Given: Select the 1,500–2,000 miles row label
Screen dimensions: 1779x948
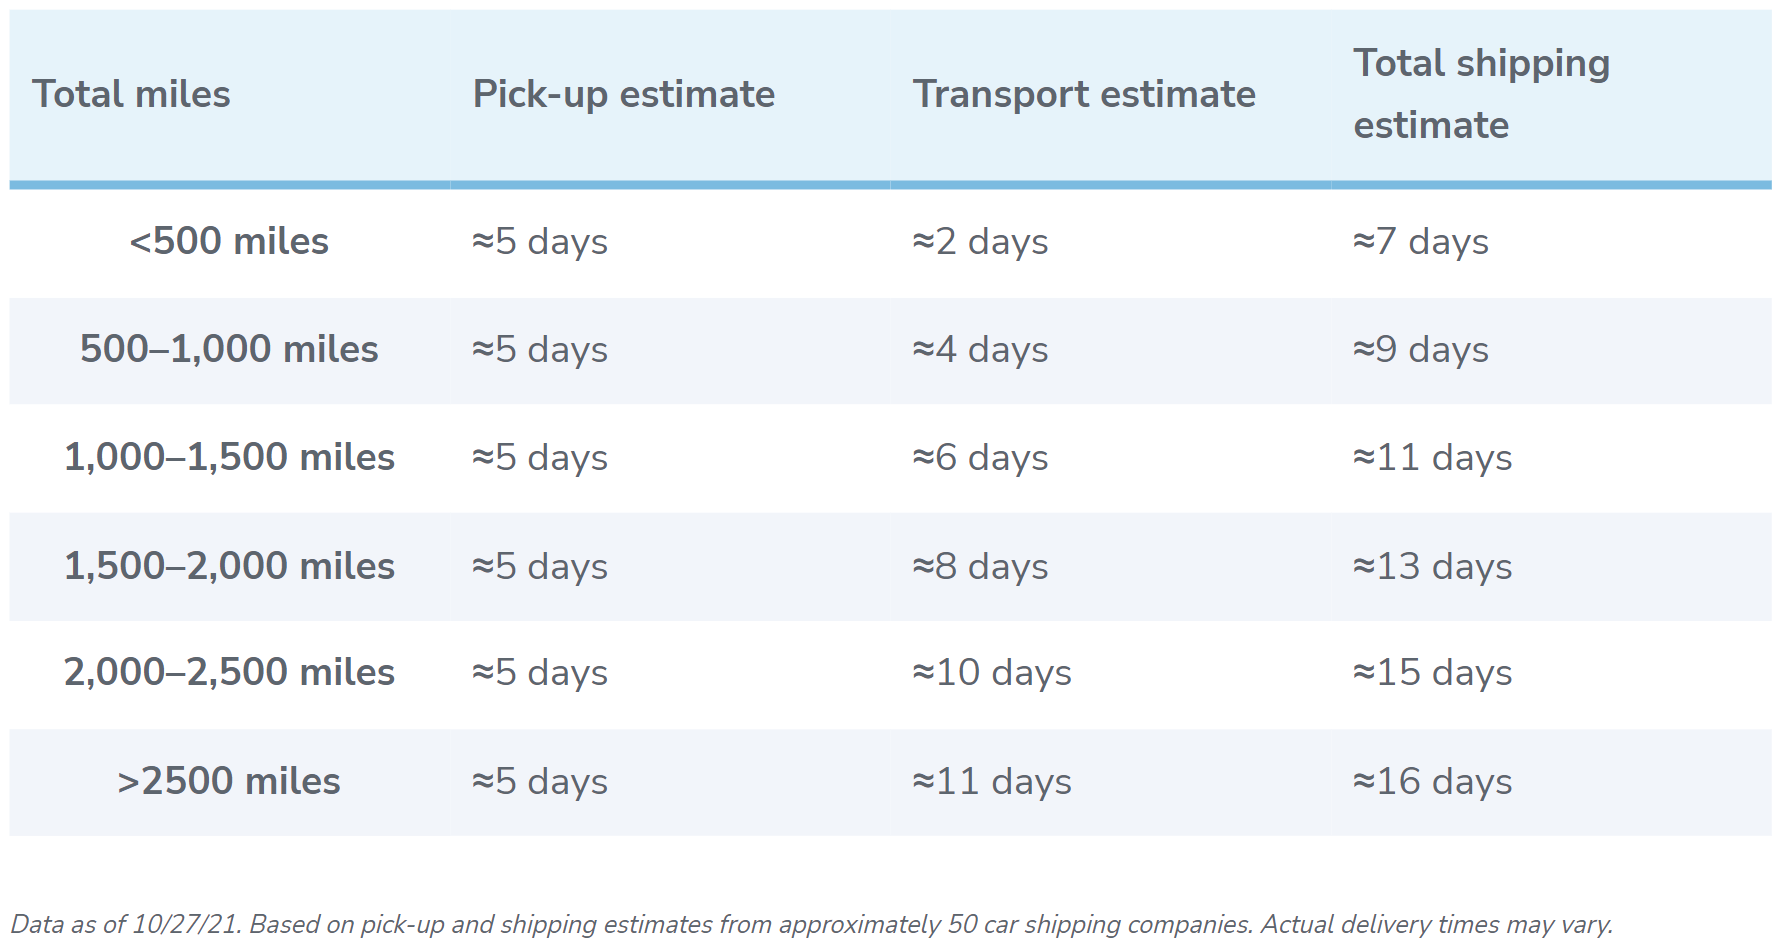Looking at the screenshot, I should pyautogui.click(x=229, y=567).
